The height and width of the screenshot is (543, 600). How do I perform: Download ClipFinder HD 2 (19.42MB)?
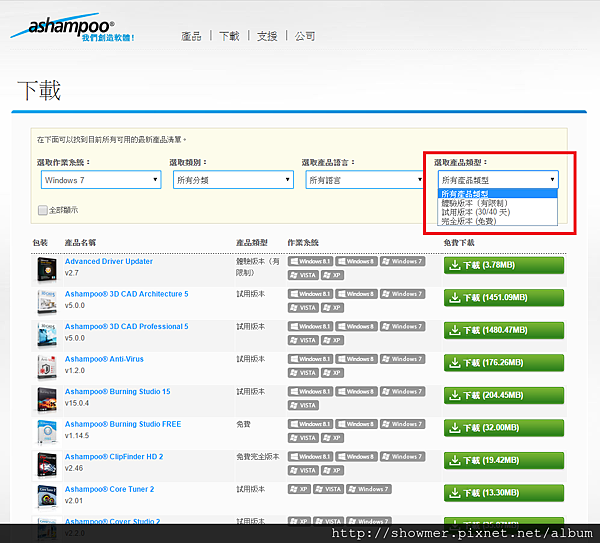(504, 460)
